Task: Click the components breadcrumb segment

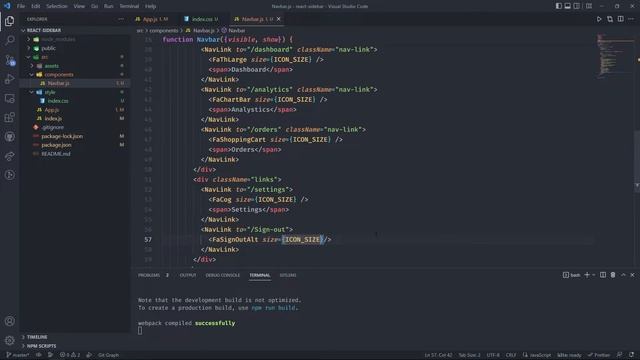Action: [164, 31]
